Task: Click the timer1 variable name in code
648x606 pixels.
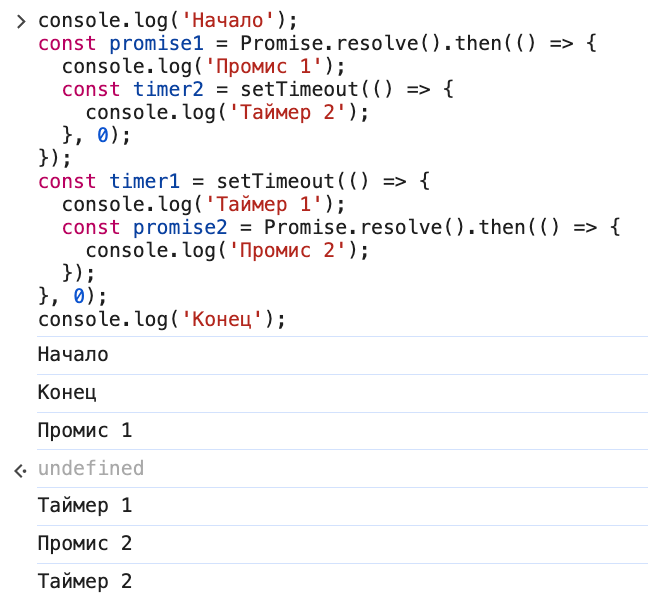Action: pos(145,182)
